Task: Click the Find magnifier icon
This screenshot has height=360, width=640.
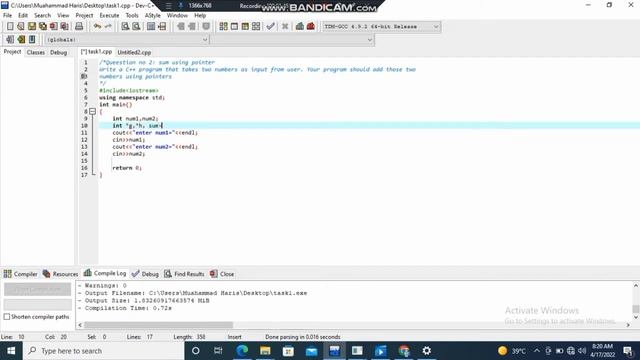Action: click(125, 27)
